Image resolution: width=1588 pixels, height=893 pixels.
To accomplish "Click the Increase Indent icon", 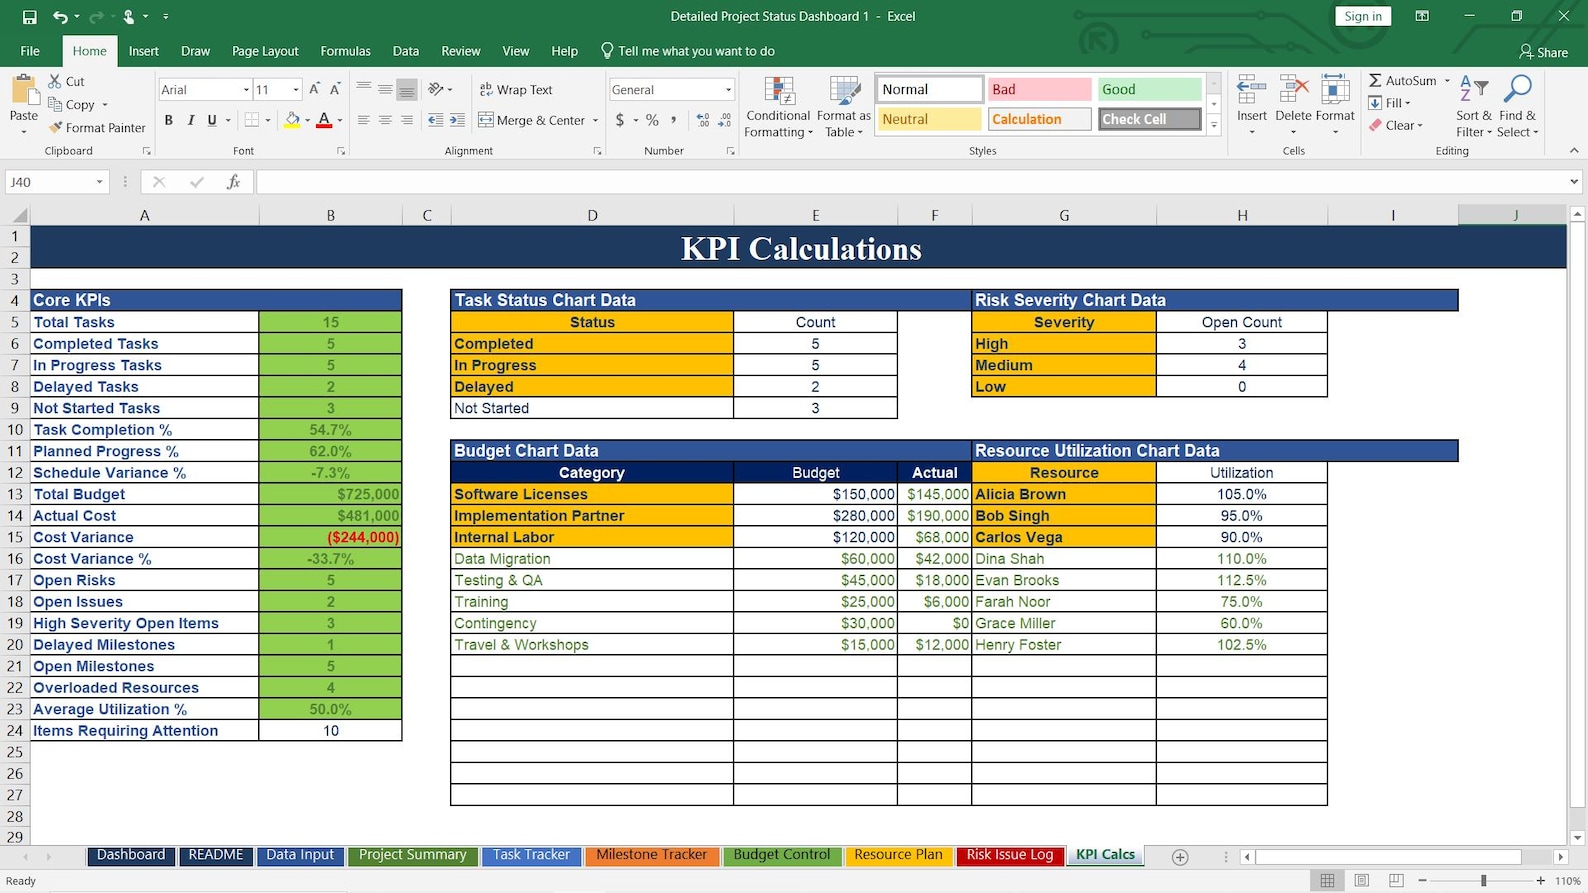I will [x=457, y=120].
